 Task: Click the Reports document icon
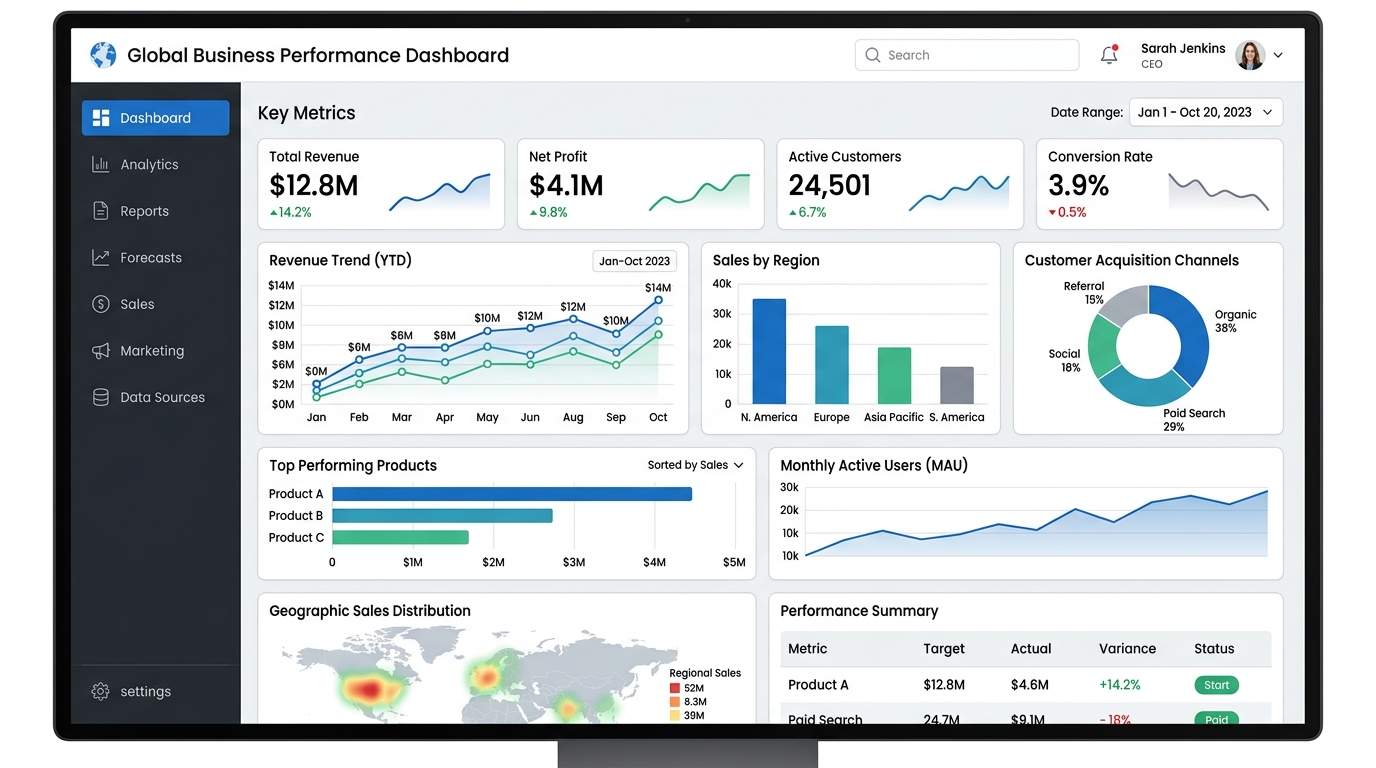pos(101,211)
